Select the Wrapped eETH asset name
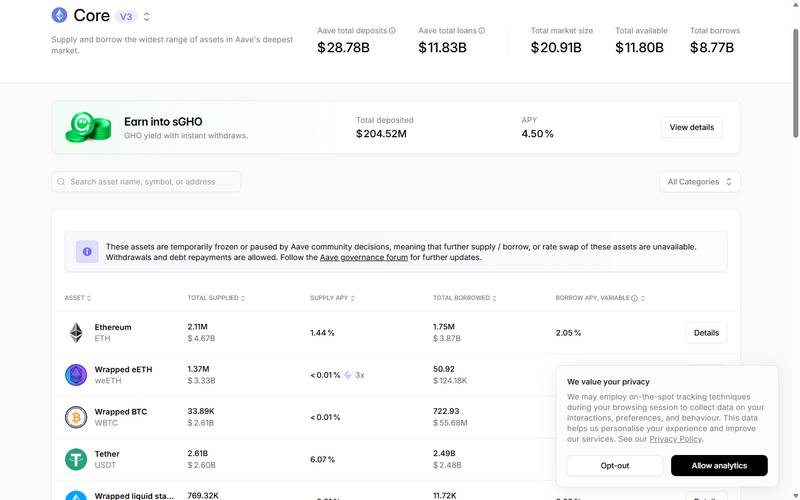Image resolution: width=800 pixels, height=500 pixels. coord(123,369)
